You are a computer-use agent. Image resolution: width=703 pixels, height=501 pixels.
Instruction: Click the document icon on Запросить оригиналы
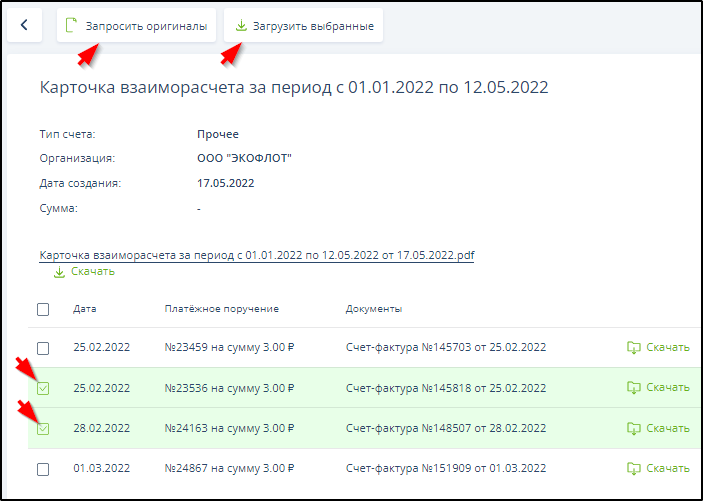(71, 25)
